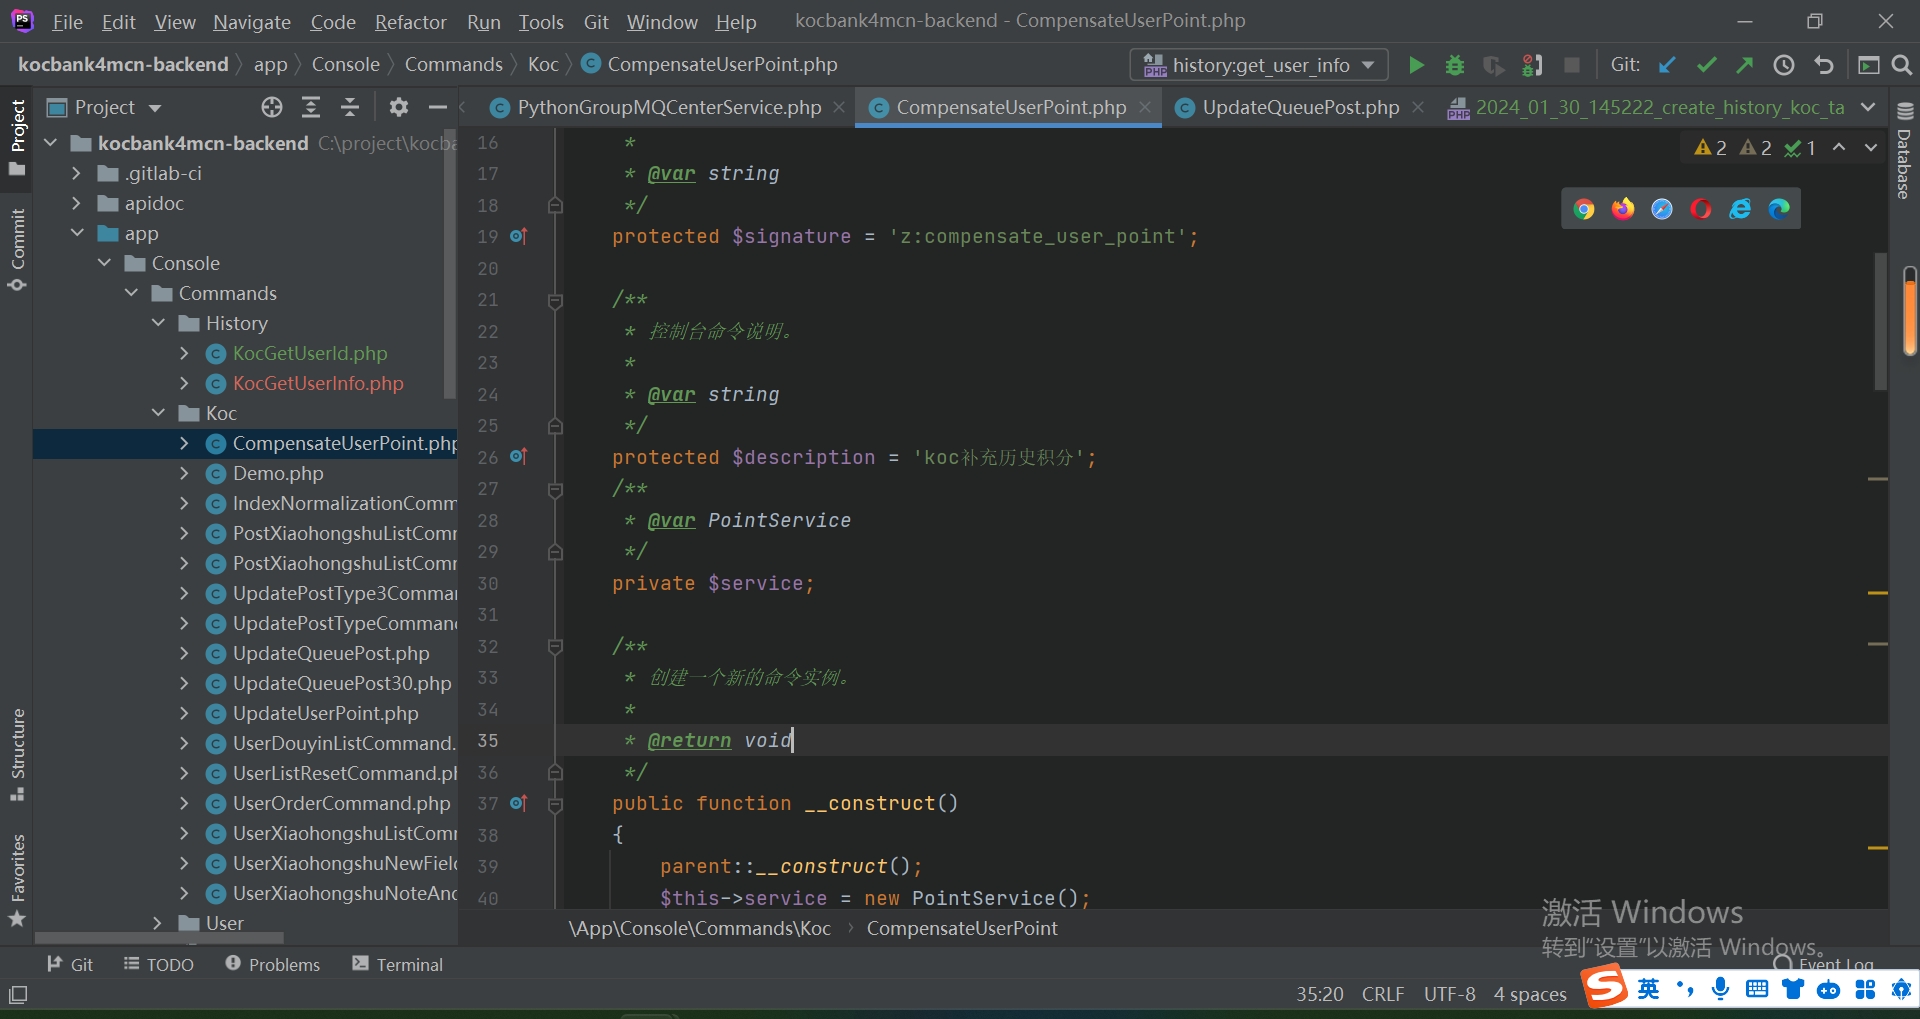Viewport: 1920px width, 1019px height.
Task: Toggle Sogou voice input microphone
Action: 1720,989
